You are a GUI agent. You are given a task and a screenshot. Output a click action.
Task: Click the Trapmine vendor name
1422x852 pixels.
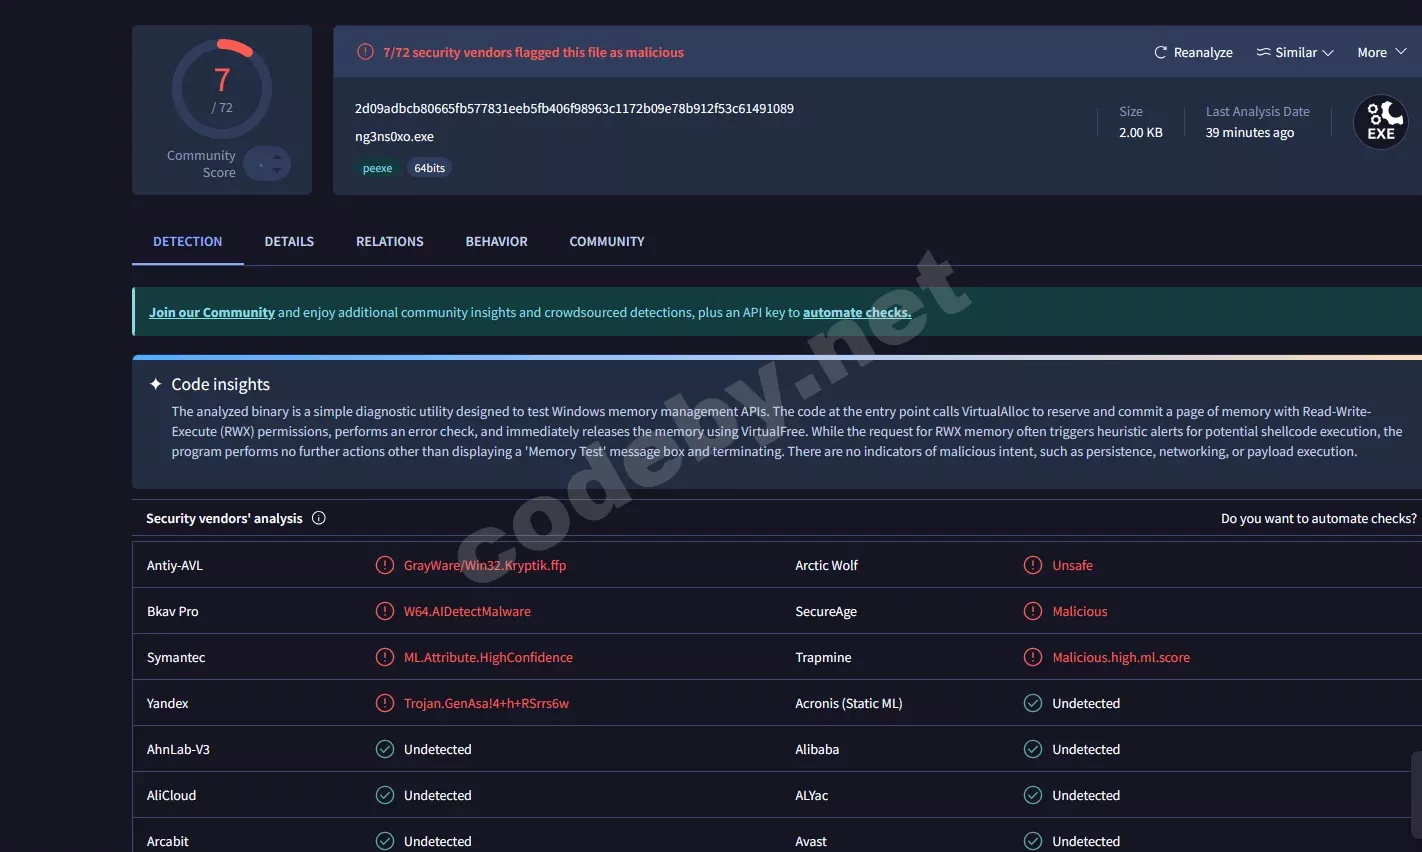click(x=823, y=657)
